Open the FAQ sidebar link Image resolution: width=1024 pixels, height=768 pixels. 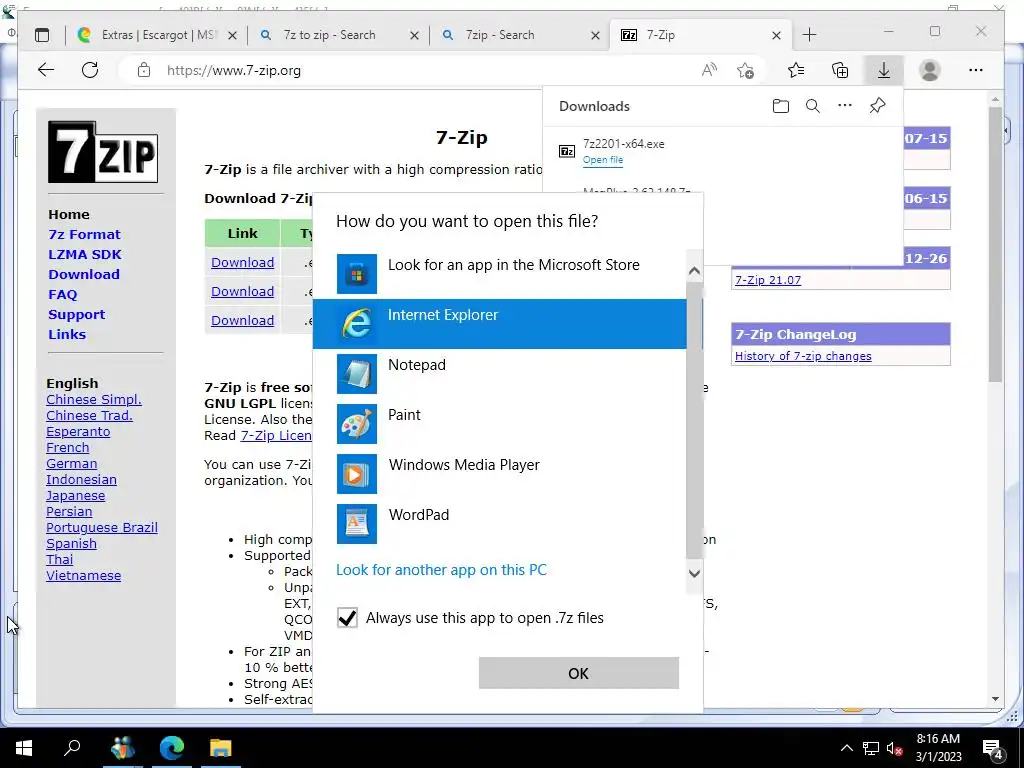point(63,295)
